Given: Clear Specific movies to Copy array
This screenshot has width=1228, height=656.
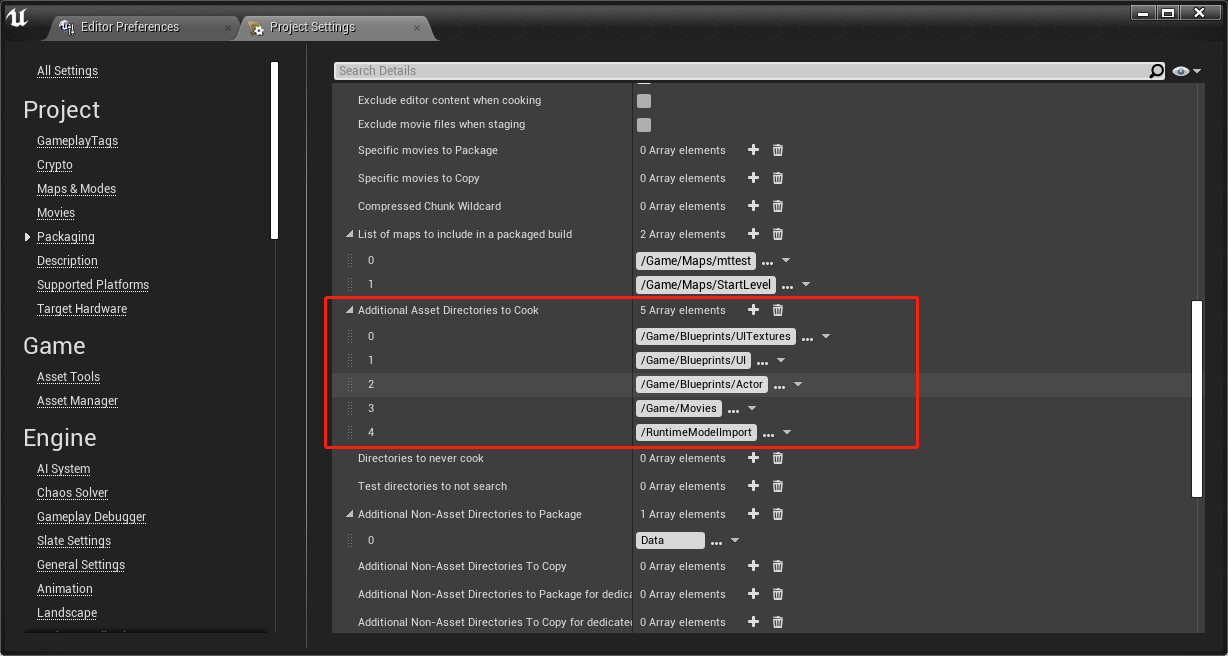Looking at the screenshot, I should click(x=778, y=178).
